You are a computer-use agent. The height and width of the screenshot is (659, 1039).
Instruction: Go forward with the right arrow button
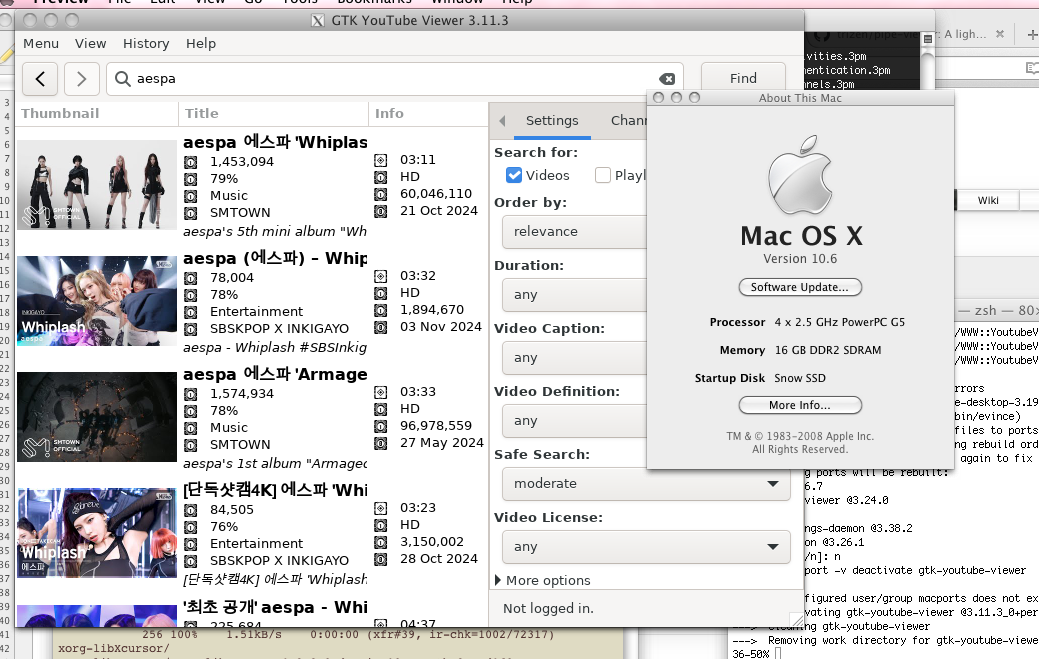point(82,79)
